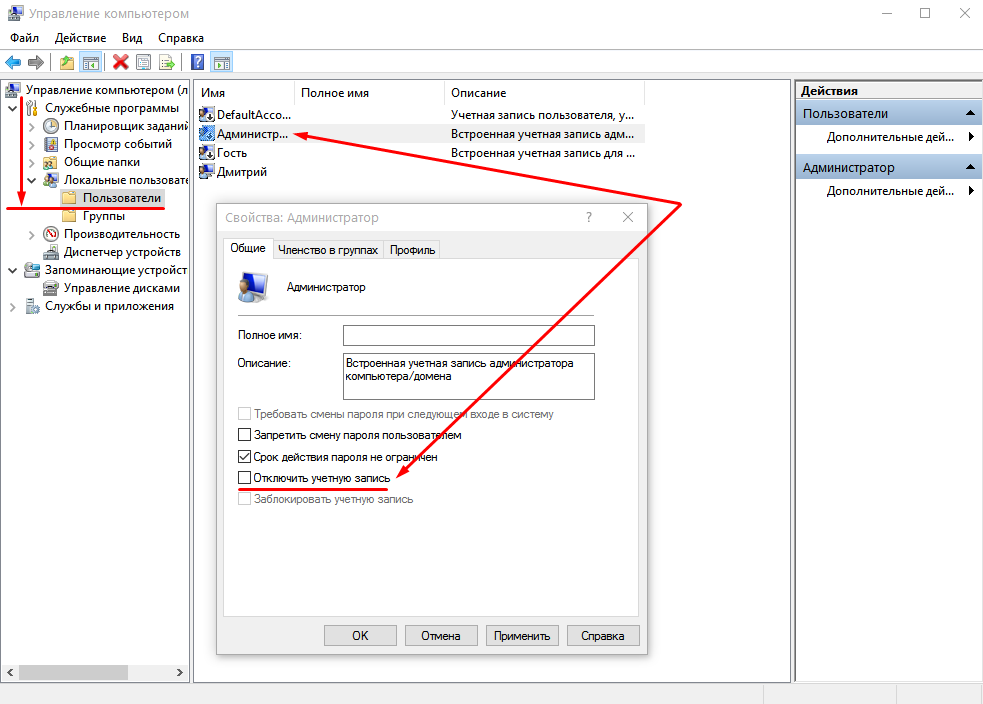Expand the Службы и приложения node

13,307
